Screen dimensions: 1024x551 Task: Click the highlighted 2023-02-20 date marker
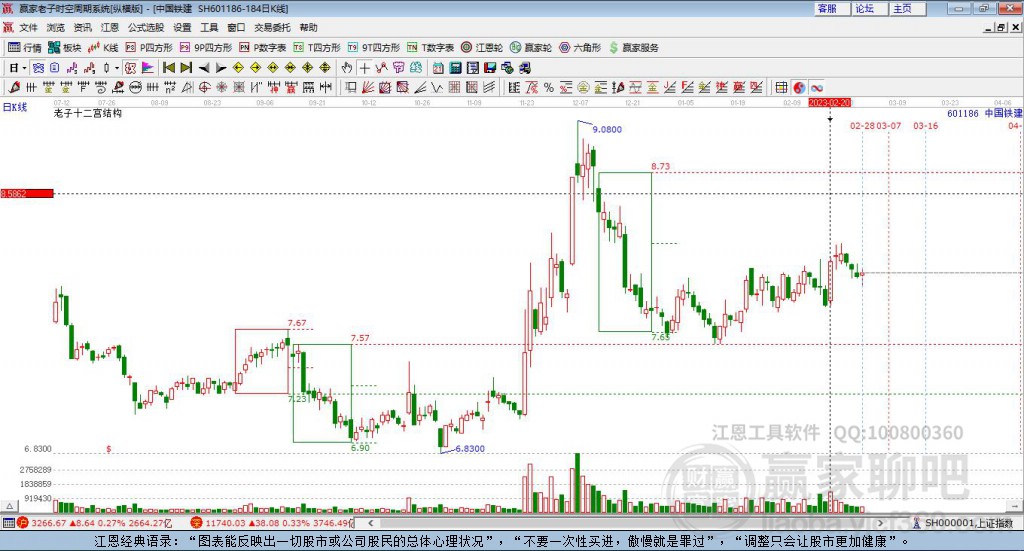(x=829, y=102)
